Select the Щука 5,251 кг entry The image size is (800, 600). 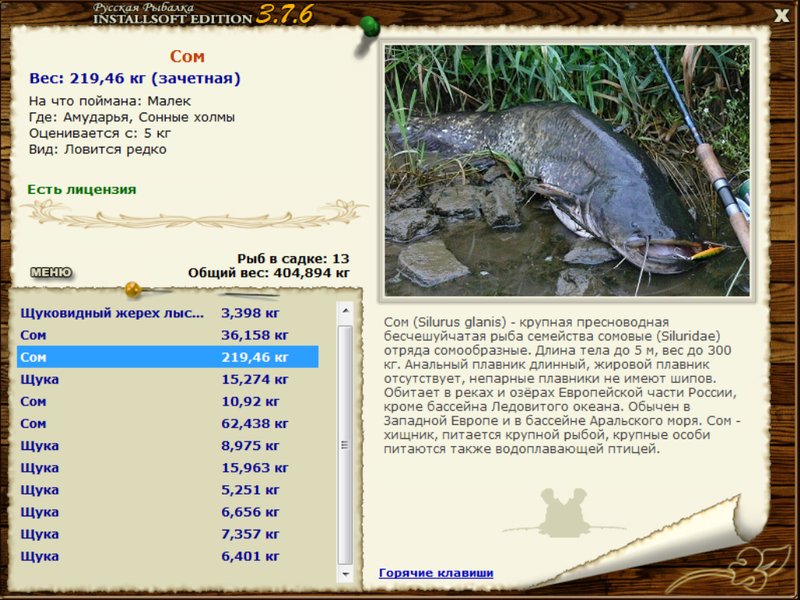167,489
